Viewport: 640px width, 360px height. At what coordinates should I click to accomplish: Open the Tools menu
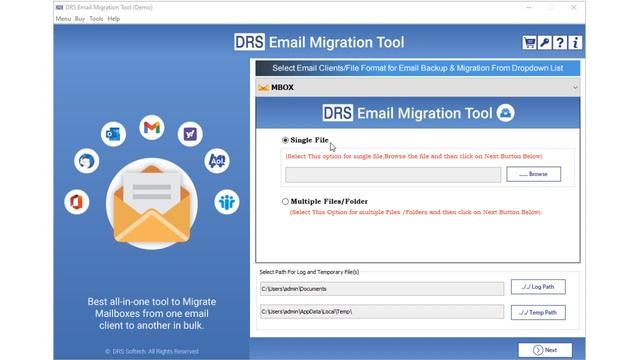[x=96, y=19]
